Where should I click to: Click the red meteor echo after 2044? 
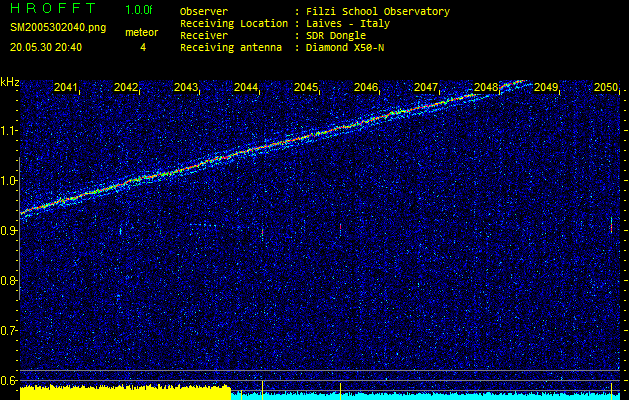[x=262, y=233]
